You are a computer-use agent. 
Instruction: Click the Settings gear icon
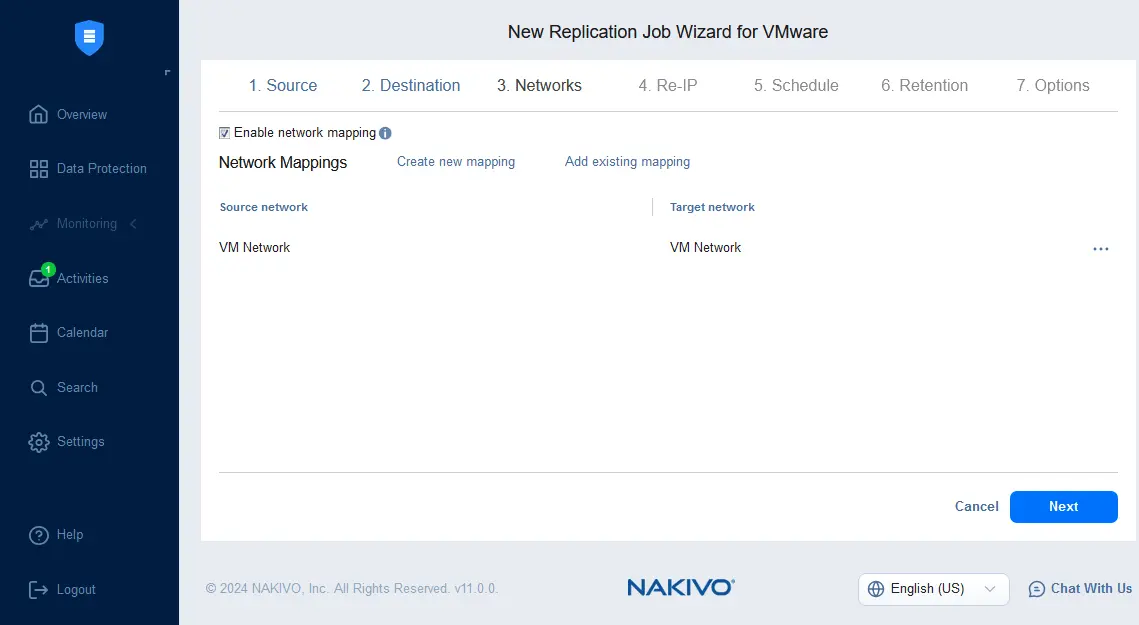click(38, 442)
